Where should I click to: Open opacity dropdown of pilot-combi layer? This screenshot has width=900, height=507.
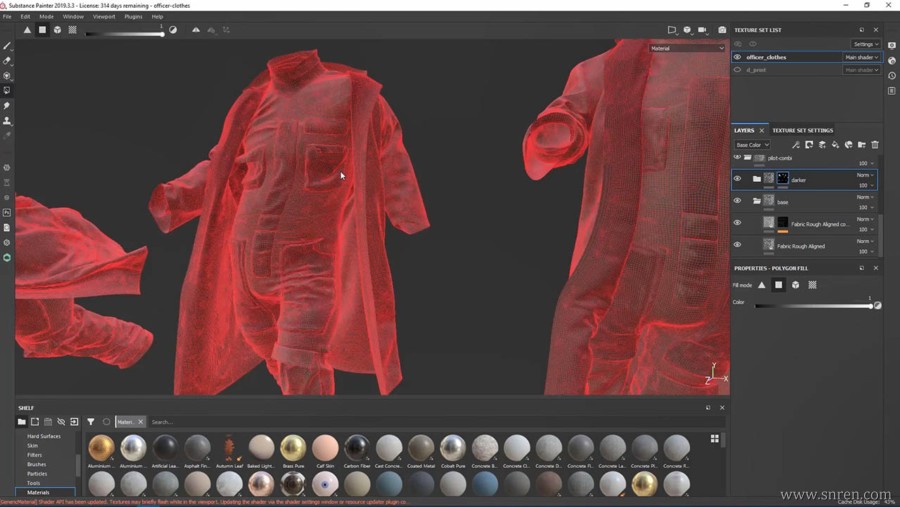pos(866,164)
